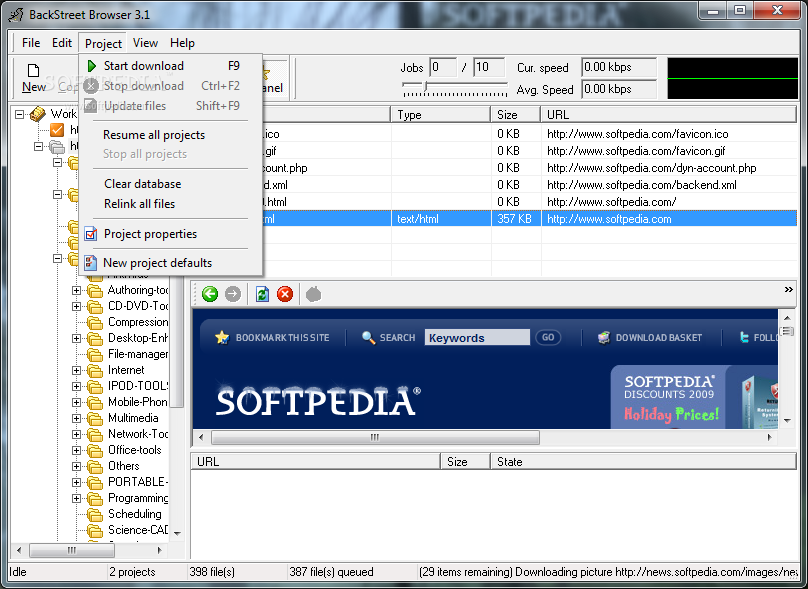This screenshot has height=589, width=808.
Task: Choose Start download from the Project menu
Action: click(171, 66)
